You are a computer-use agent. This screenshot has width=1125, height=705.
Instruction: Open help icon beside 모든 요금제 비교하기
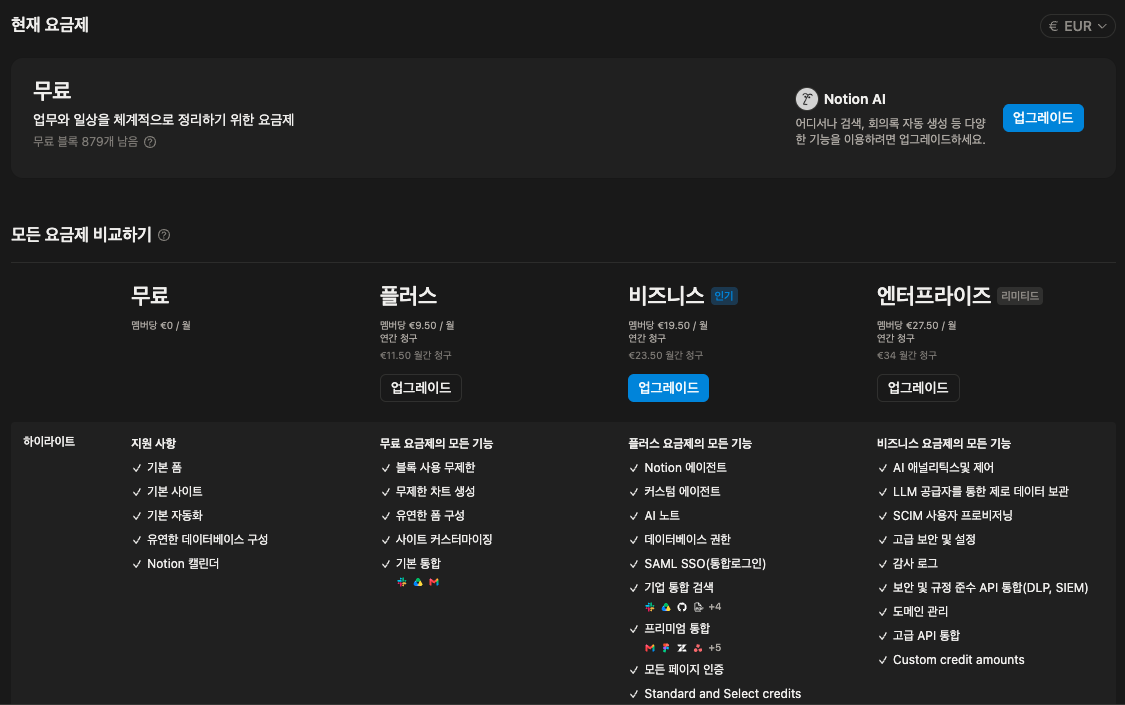tap(164, 235)
